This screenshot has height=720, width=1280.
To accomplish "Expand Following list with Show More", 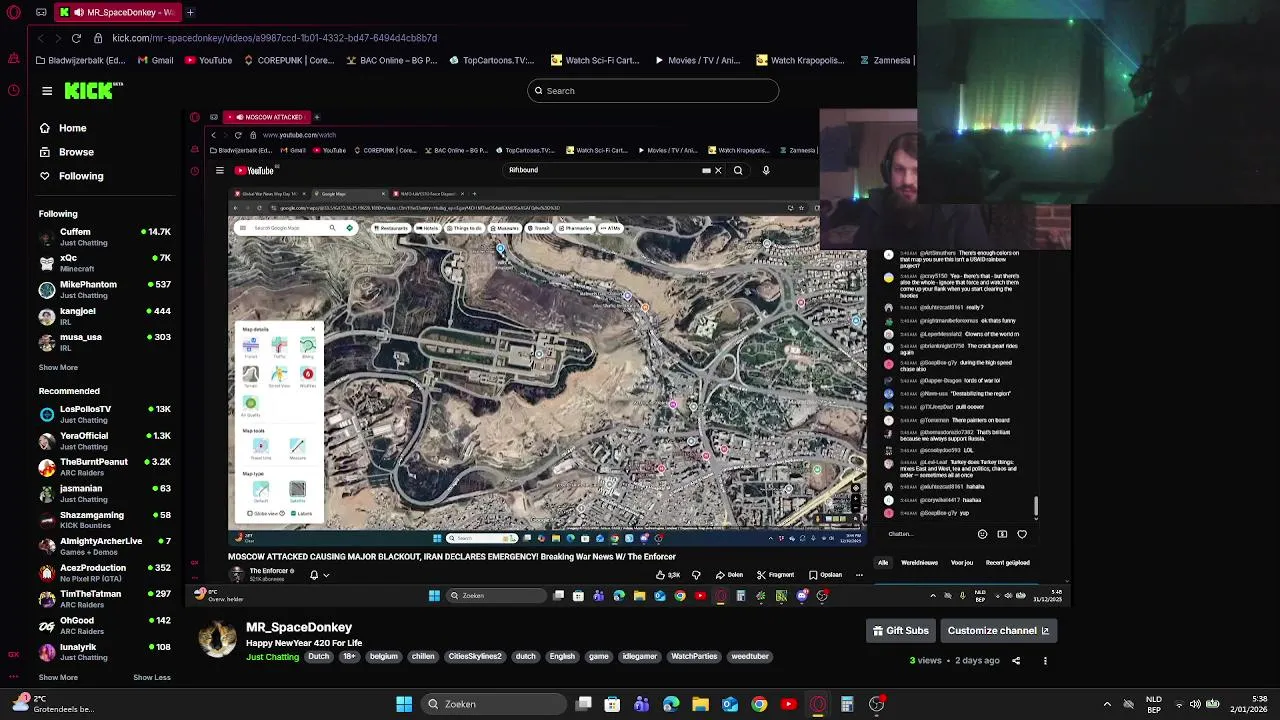I will click(58, 367).
